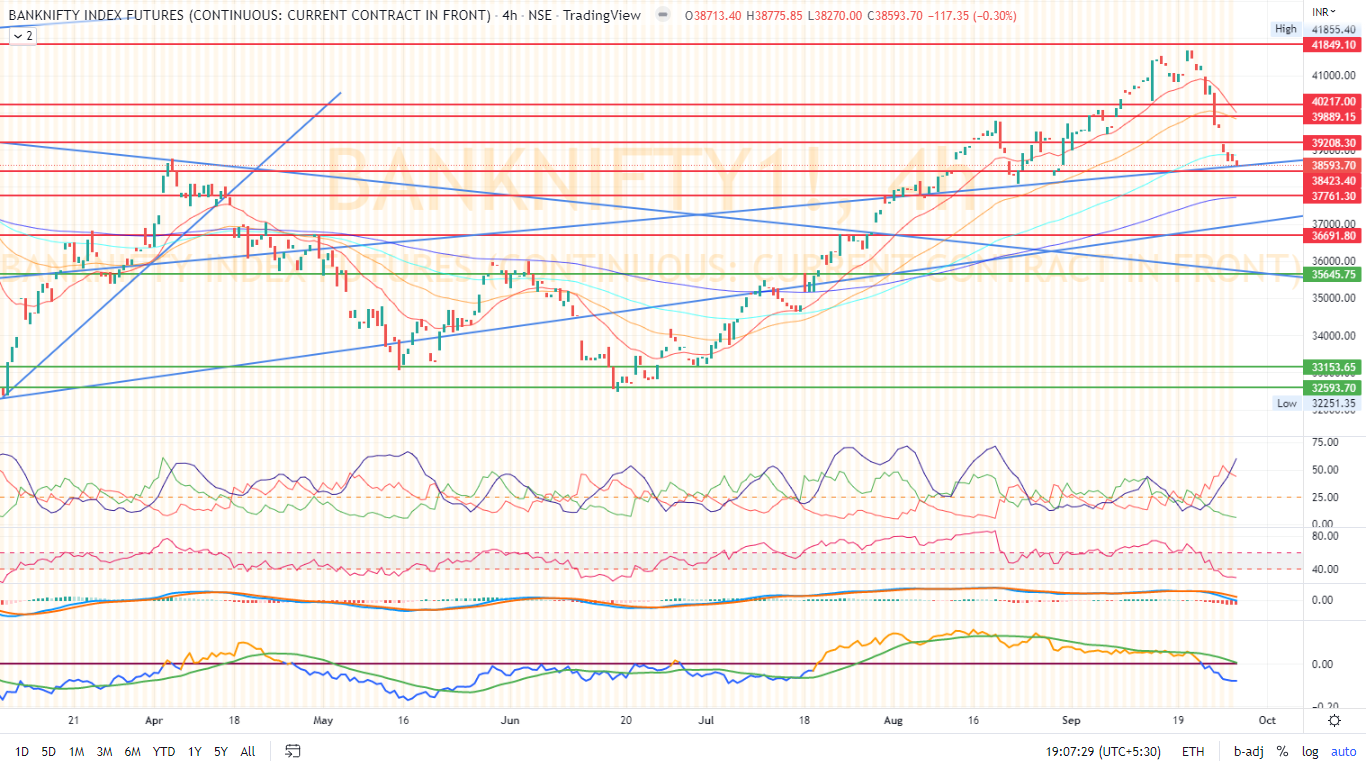Click the Jul label on time axis

pyautogui.click(x=706, y=719)
